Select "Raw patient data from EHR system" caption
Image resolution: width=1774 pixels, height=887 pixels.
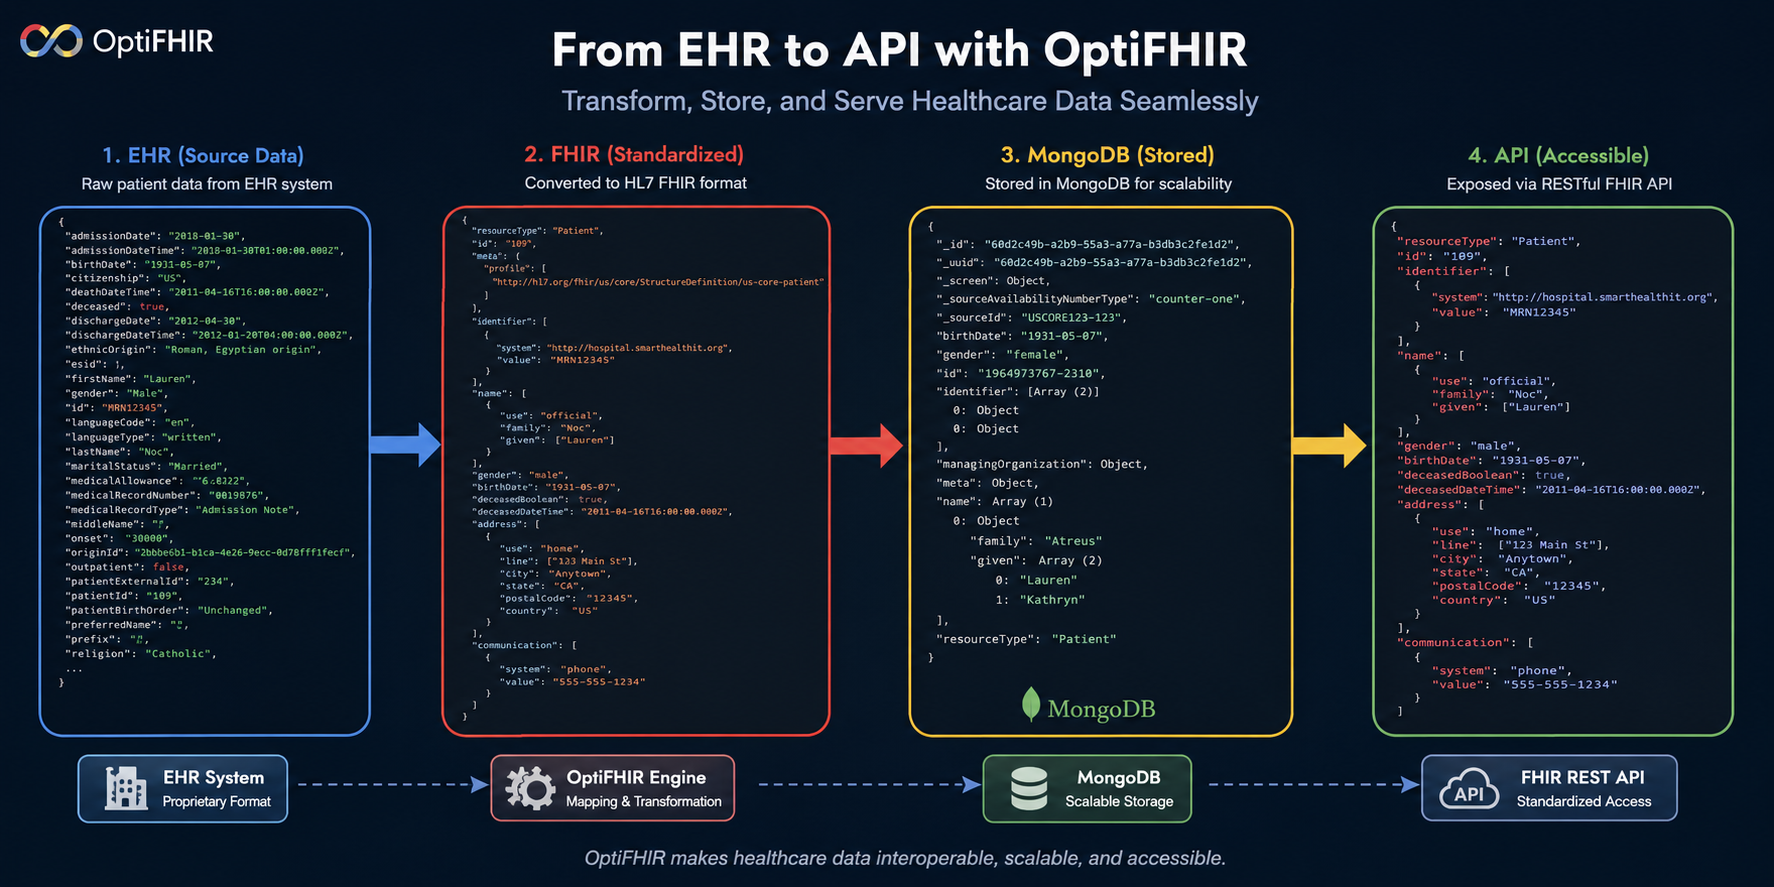pyautogui.click(x=207, y=184)
